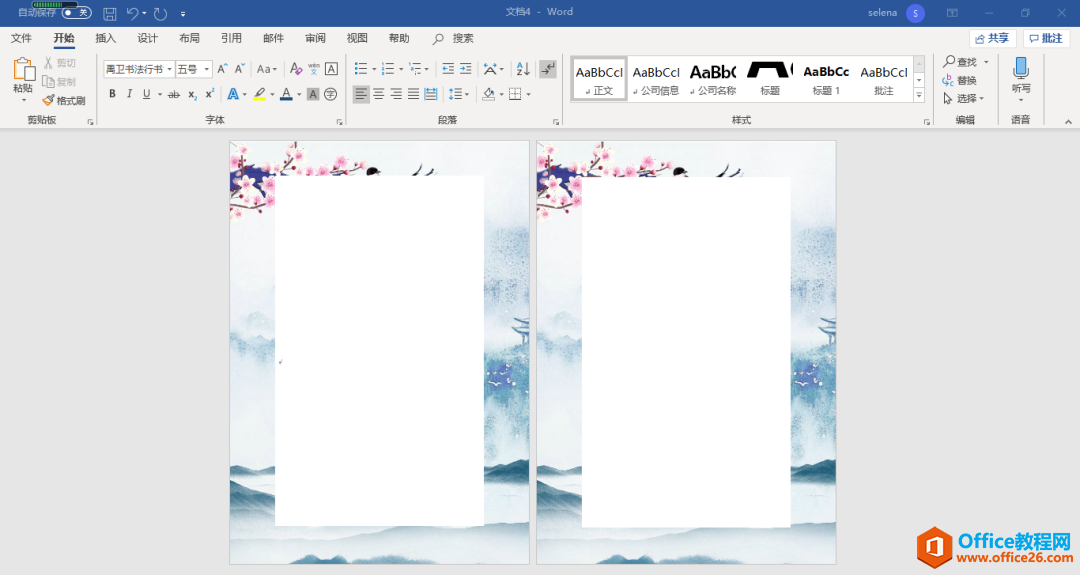
Task: Click the Share (共享) button
Action: (x=992, y=38)
